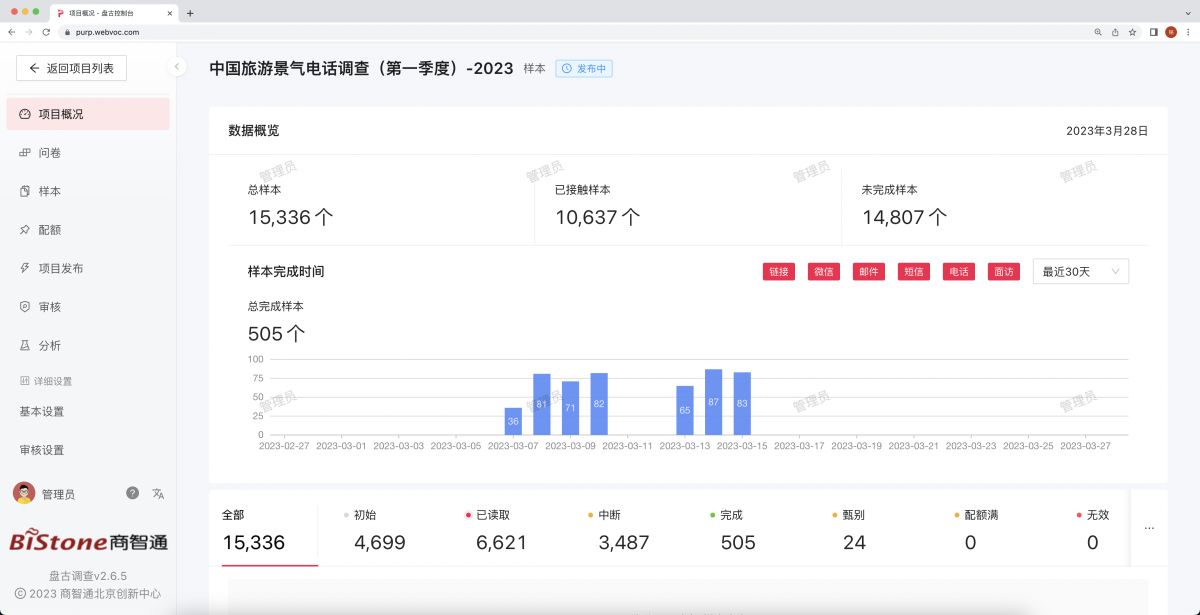Open 配额 quota pin icon in sidebar
The image size is (1200, 615).
pos(25,230)
